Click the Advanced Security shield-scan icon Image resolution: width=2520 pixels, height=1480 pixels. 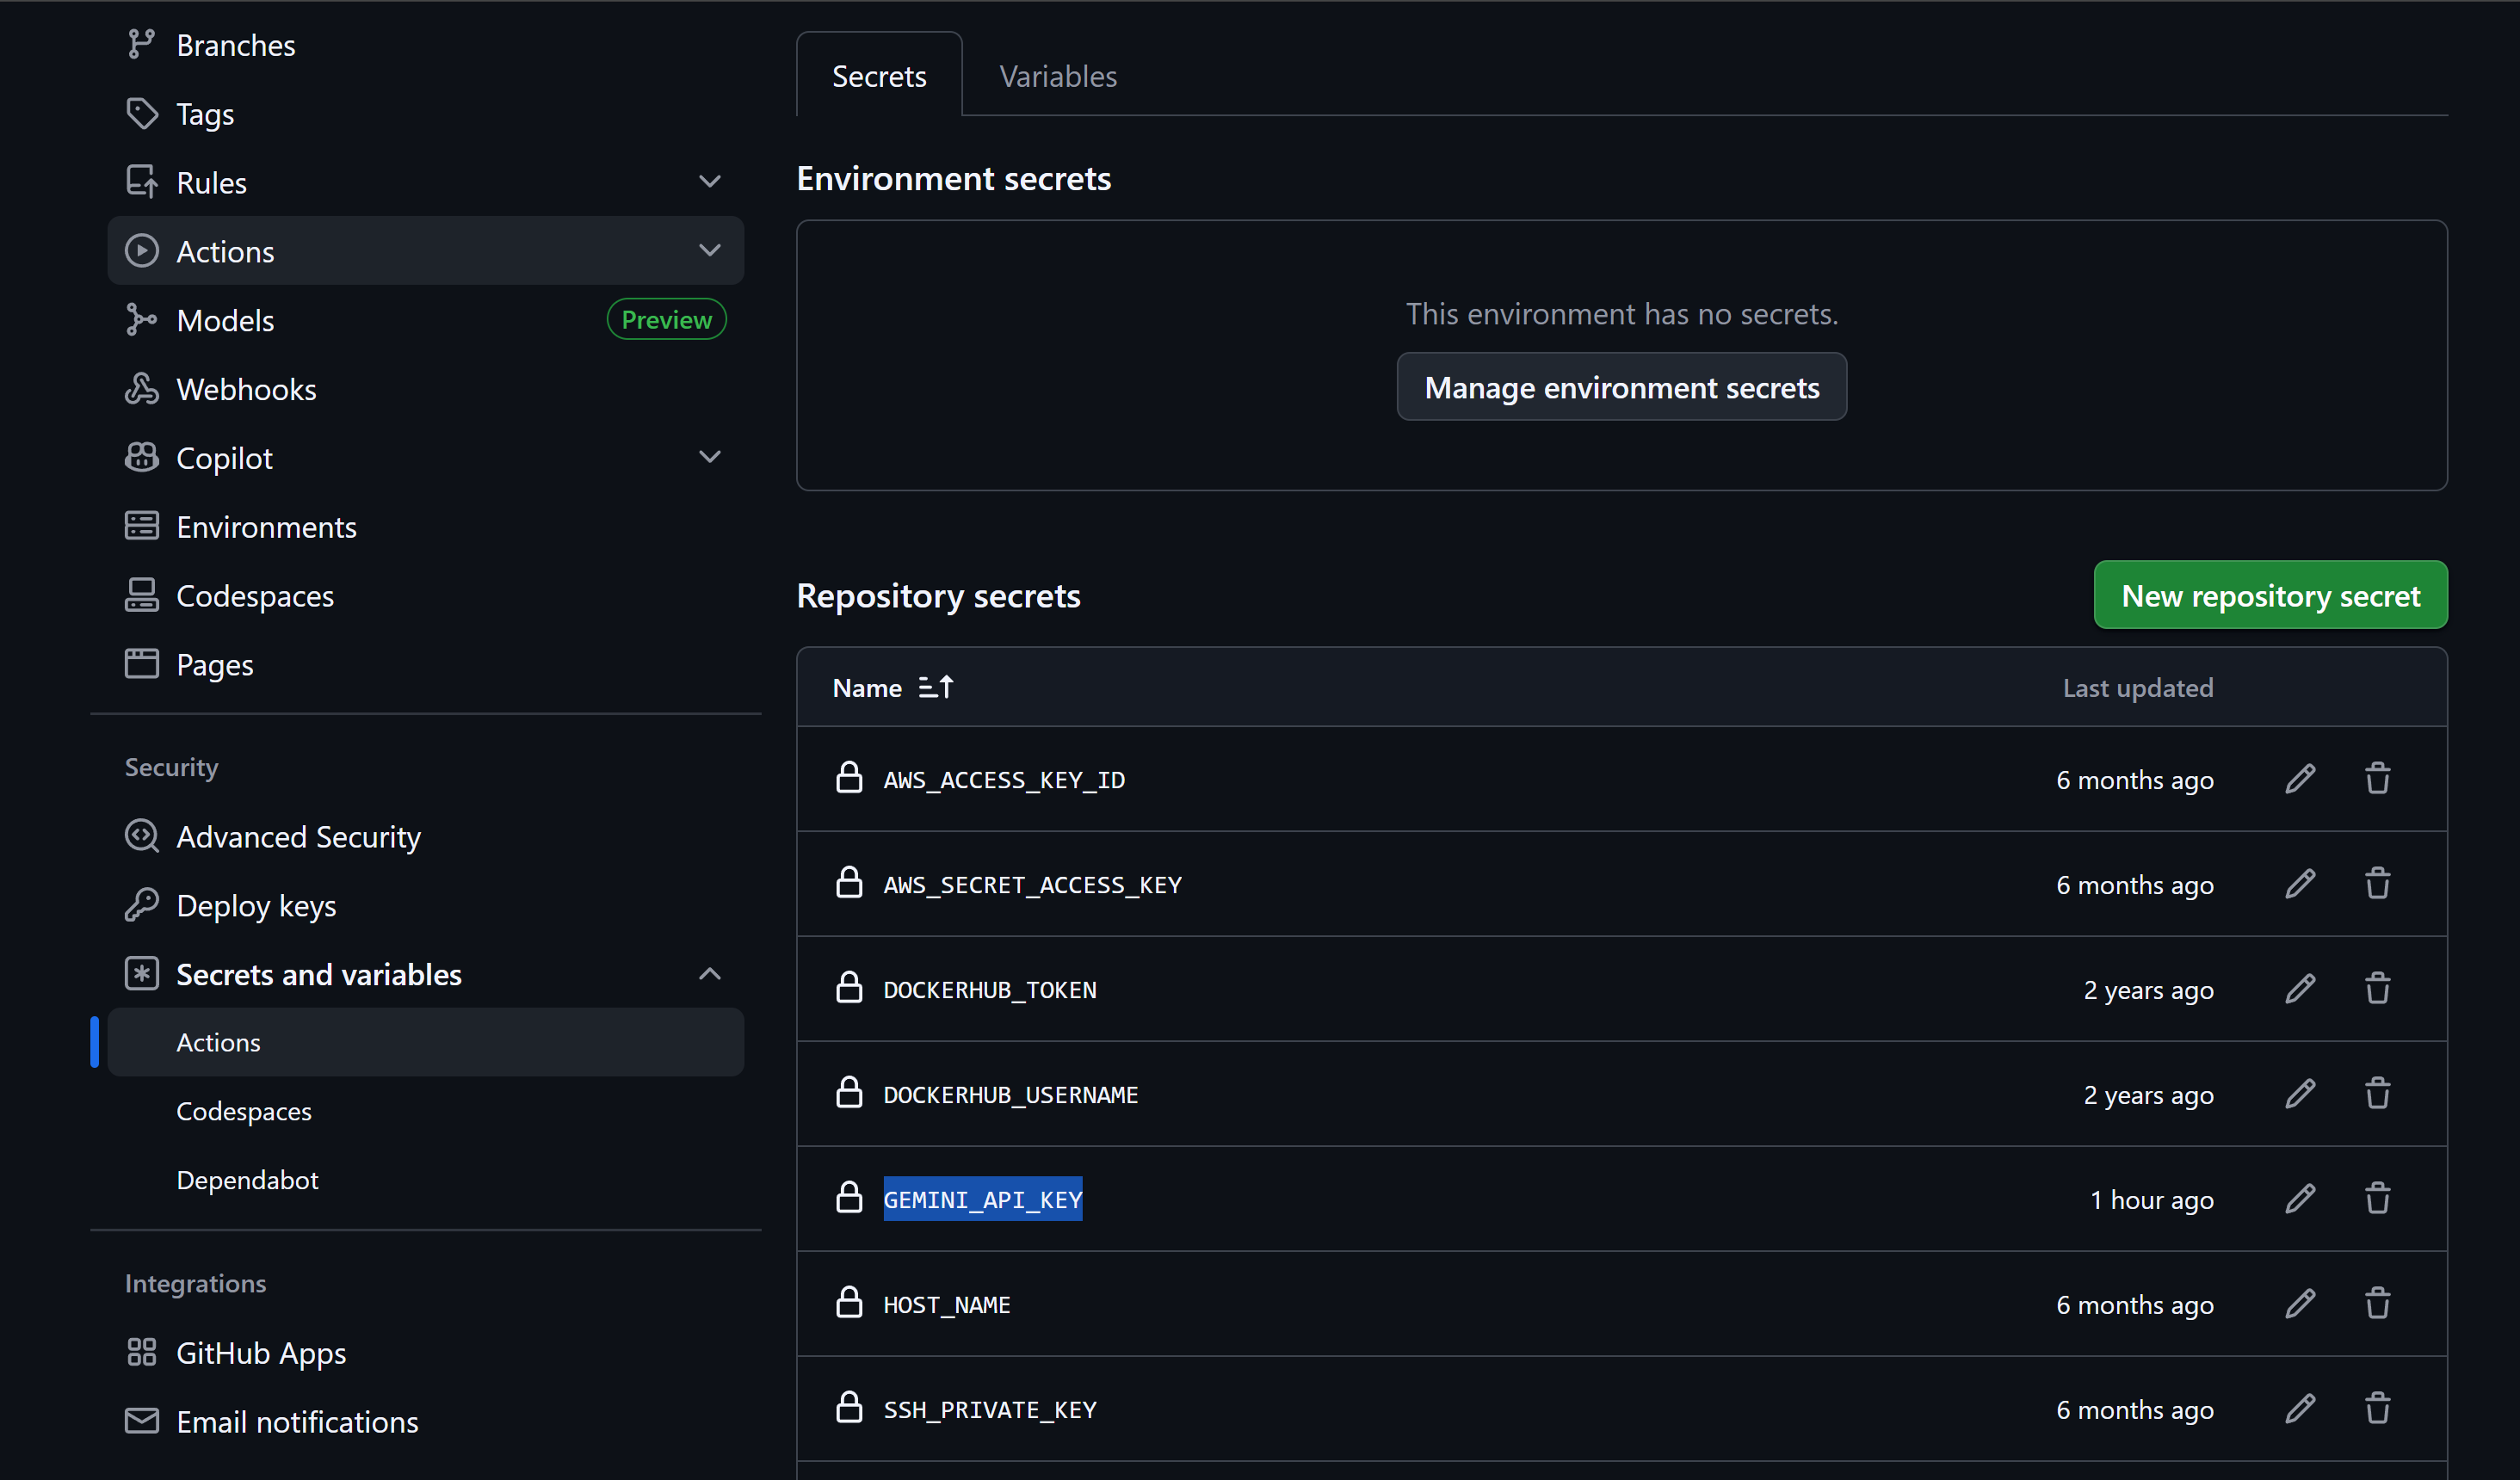tap(141, 836)
